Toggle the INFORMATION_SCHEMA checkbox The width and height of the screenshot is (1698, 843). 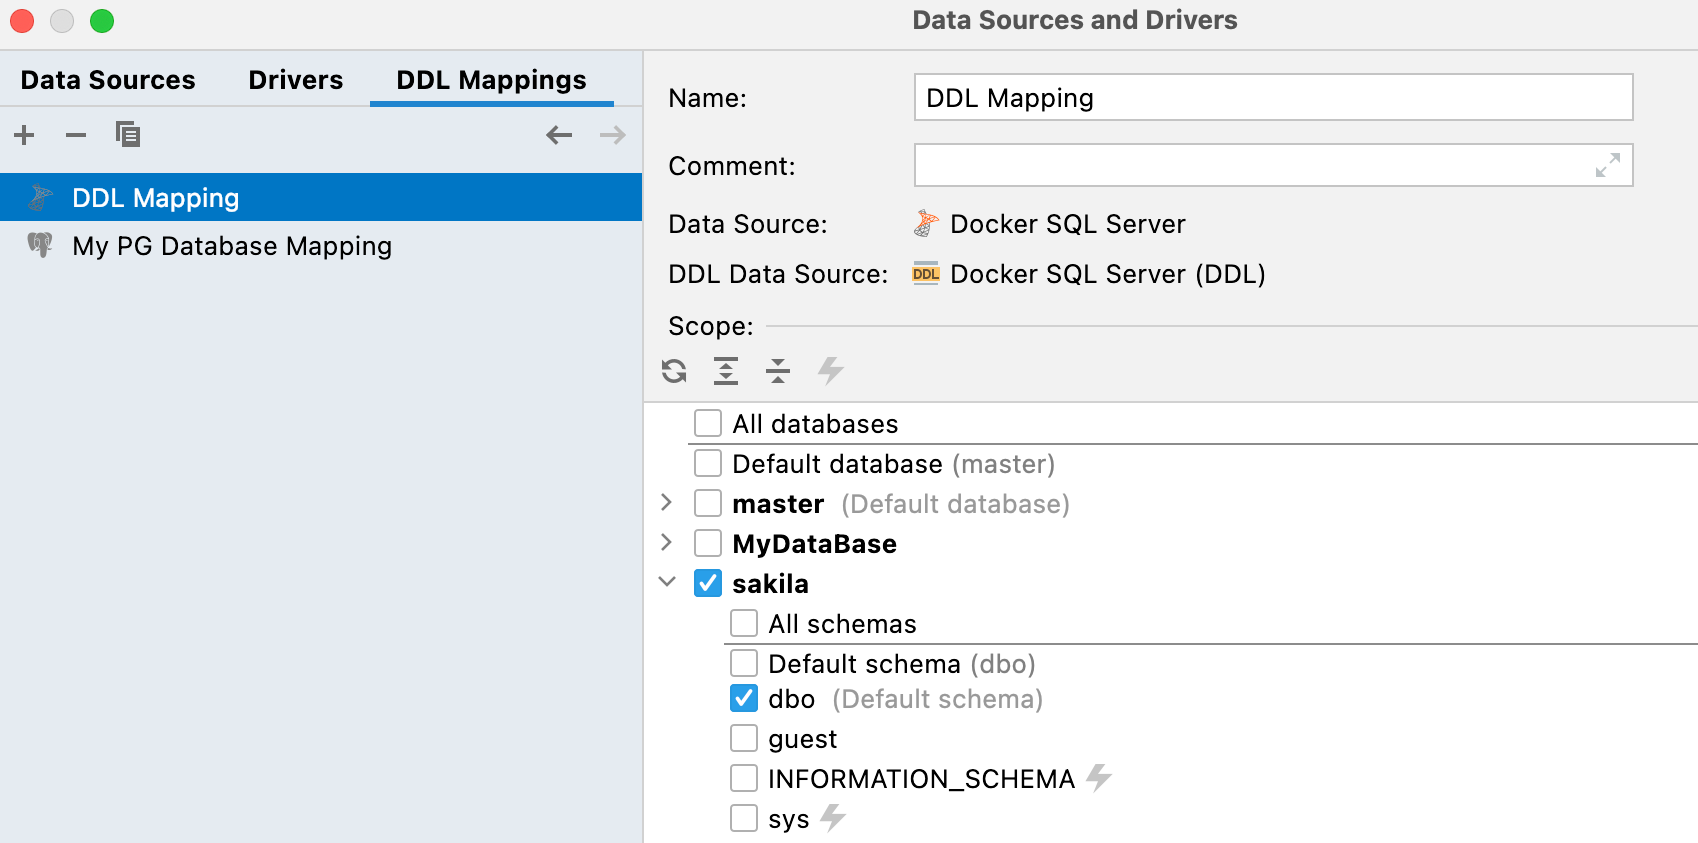point(744,779)
